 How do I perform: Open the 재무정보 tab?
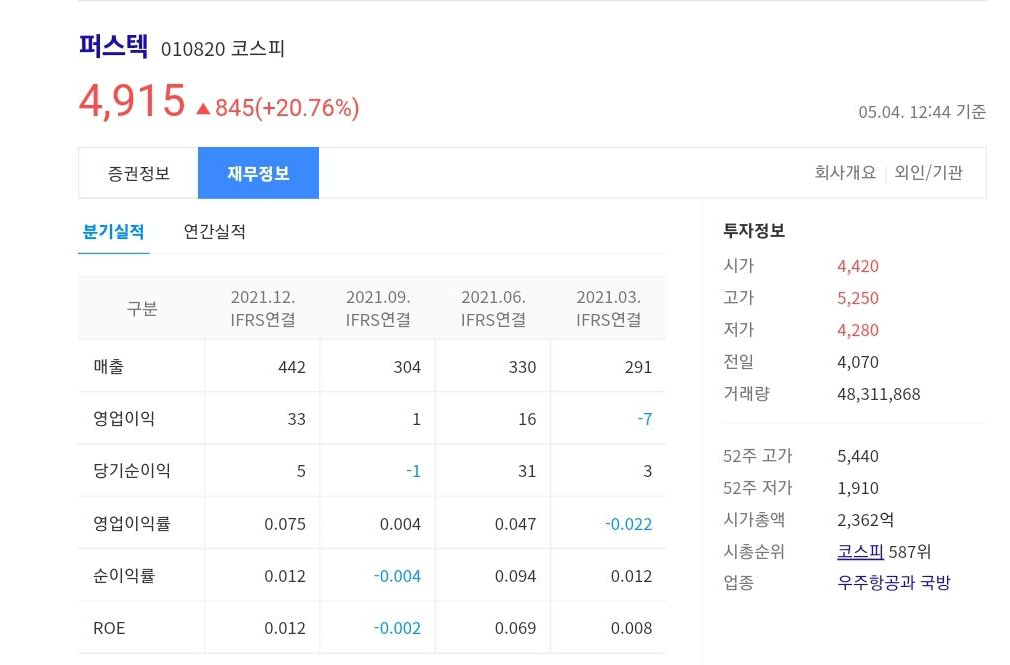coord(258,172)
